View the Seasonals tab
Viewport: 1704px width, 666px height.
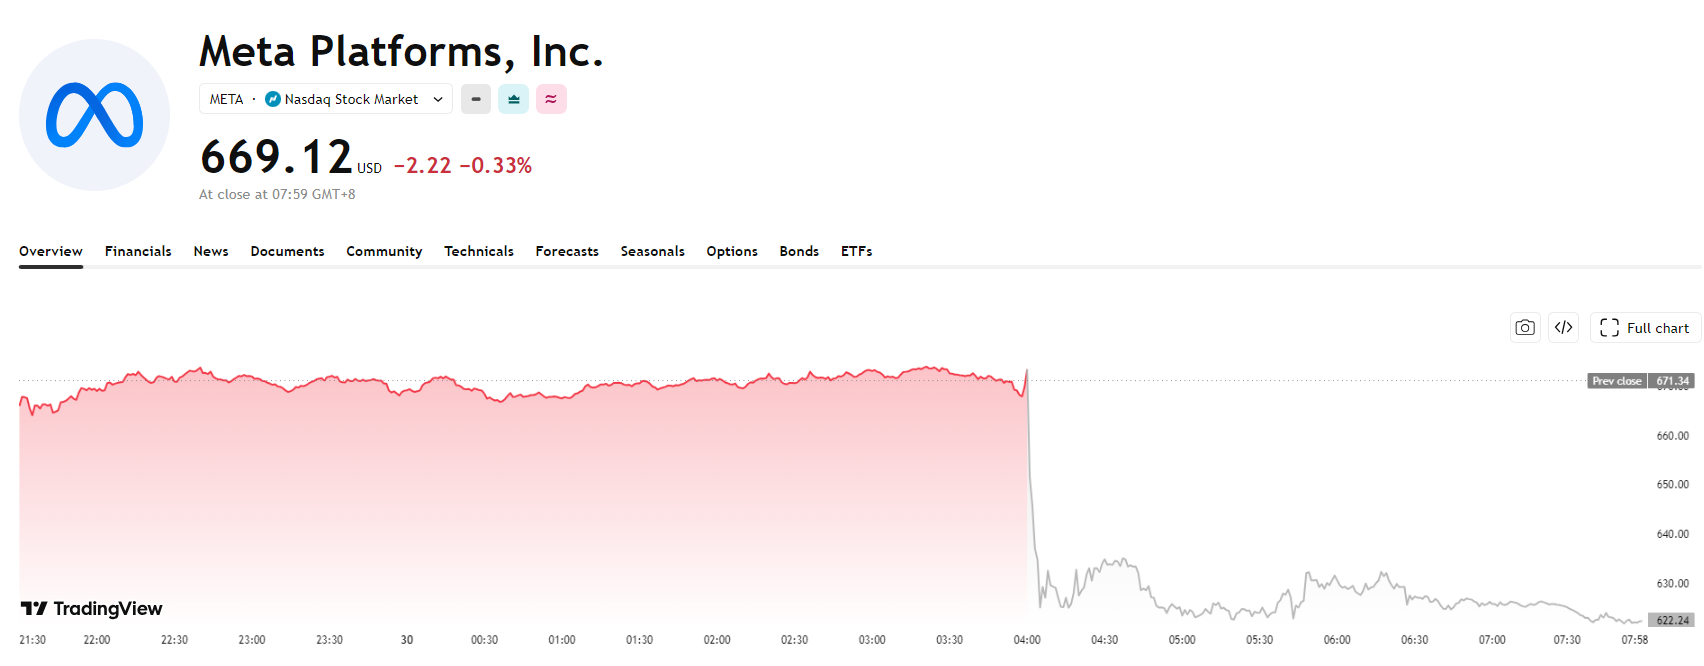[x=652, y=251]
